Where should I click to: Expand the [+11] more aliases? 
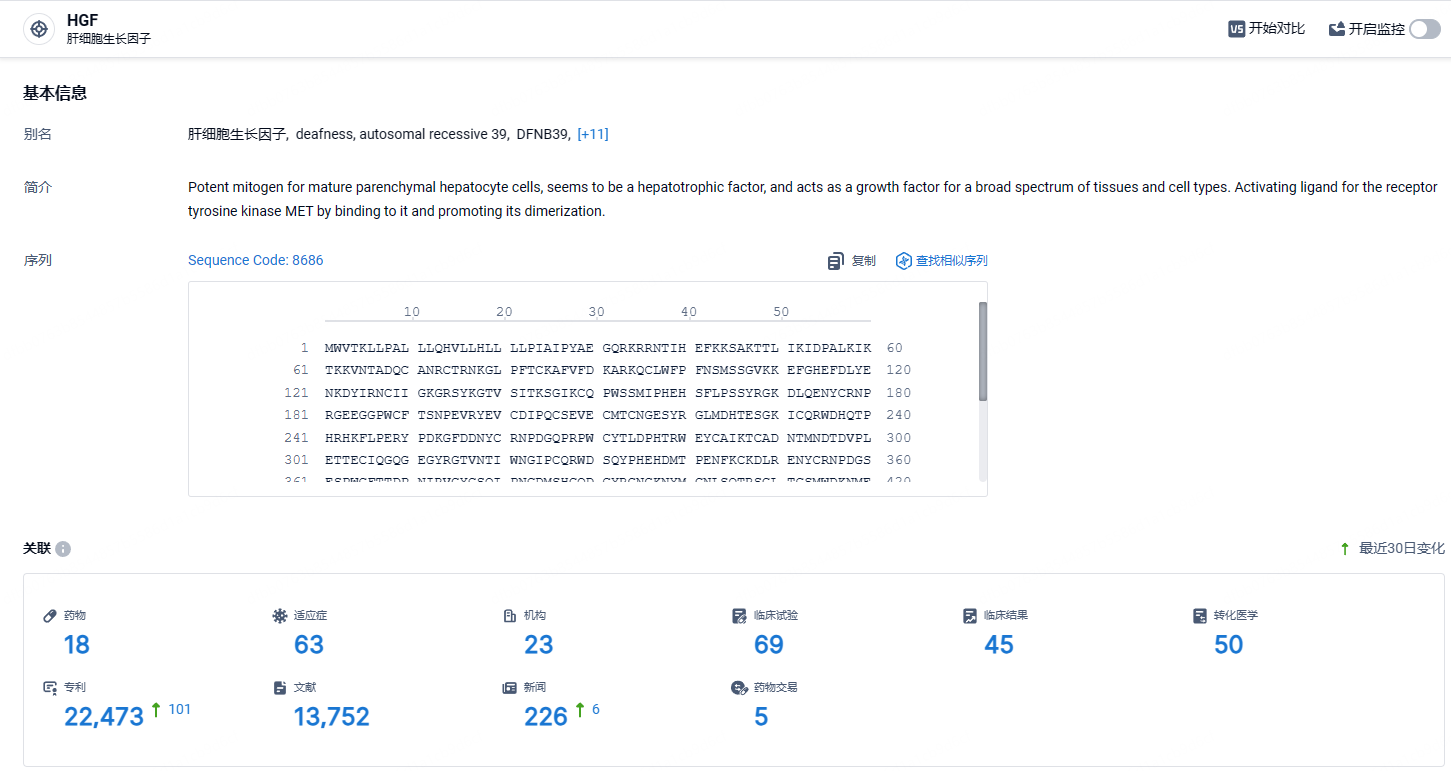(x=593, y=134)
